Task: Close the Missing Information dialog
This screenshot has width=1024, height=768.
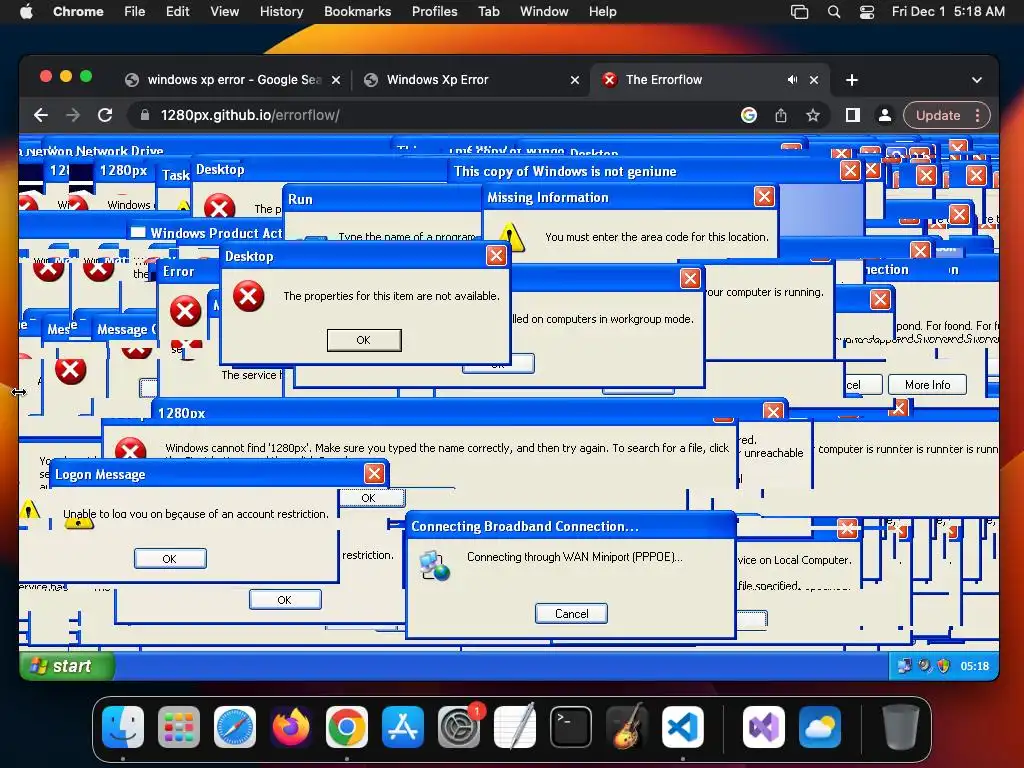Action: (764, 197)
